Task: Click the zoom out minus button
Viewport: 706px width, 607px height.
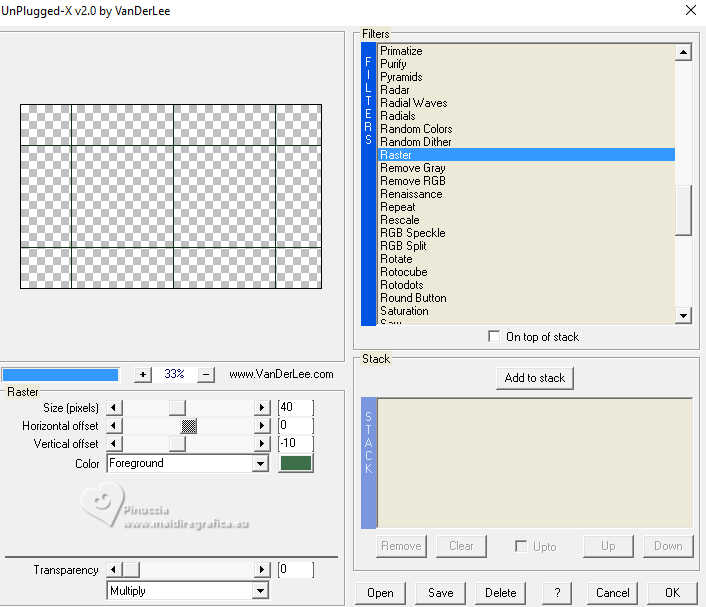Action: (x=206, y=374)
